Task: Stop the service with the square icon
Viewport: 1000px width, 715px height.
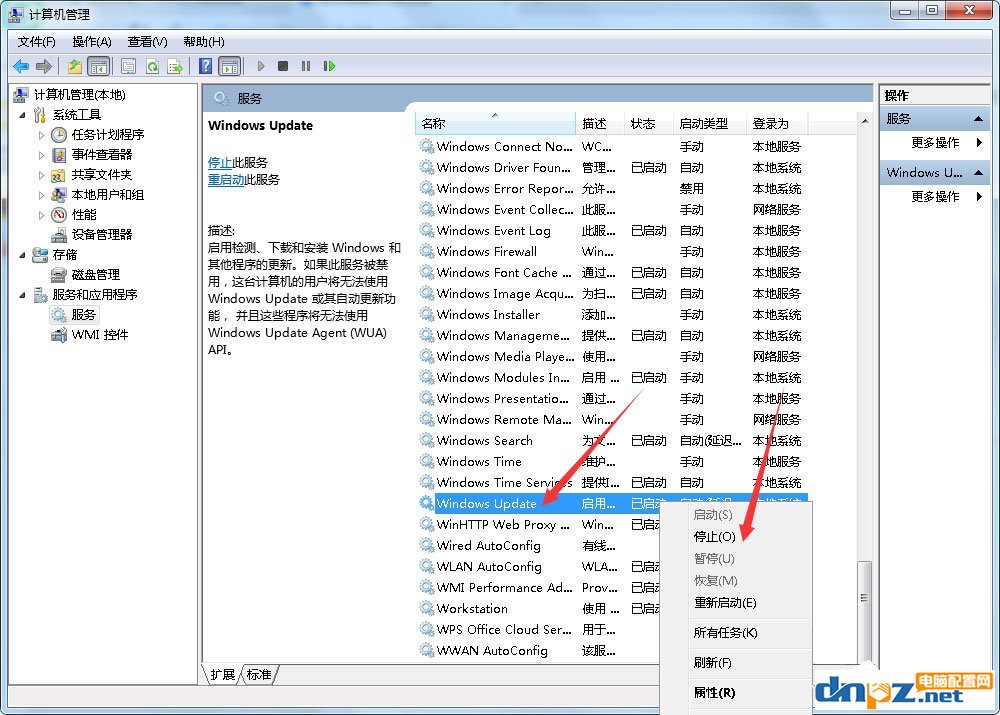Action: [x=283, y=66]
